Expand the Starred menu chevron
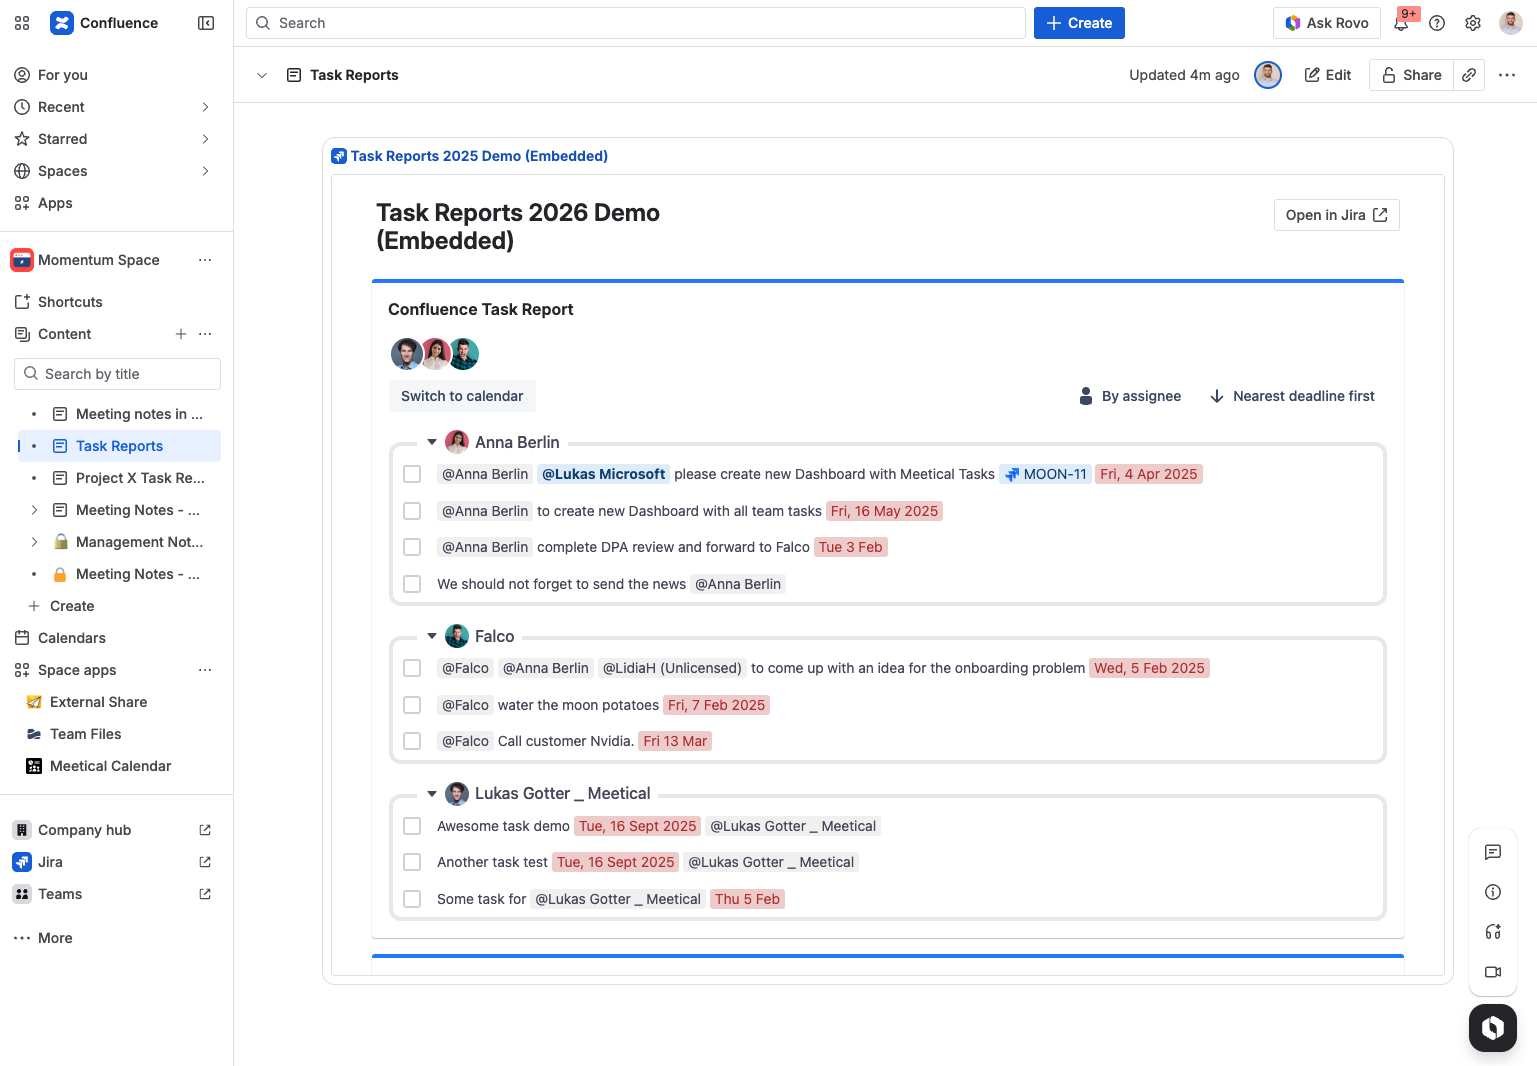 [205, 139]
